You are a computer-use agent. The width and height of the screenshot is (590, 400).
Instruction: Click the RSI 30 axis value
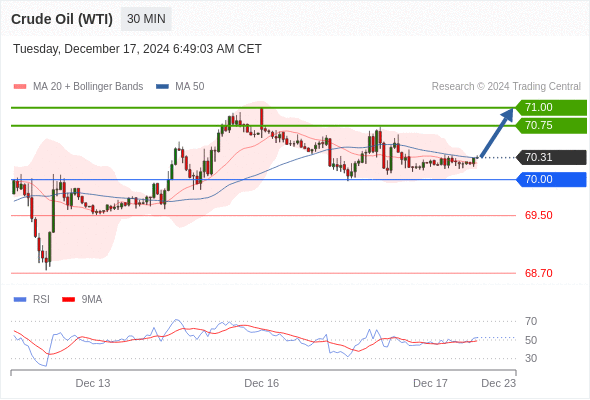pyautogui.click(x=531, y=358)
